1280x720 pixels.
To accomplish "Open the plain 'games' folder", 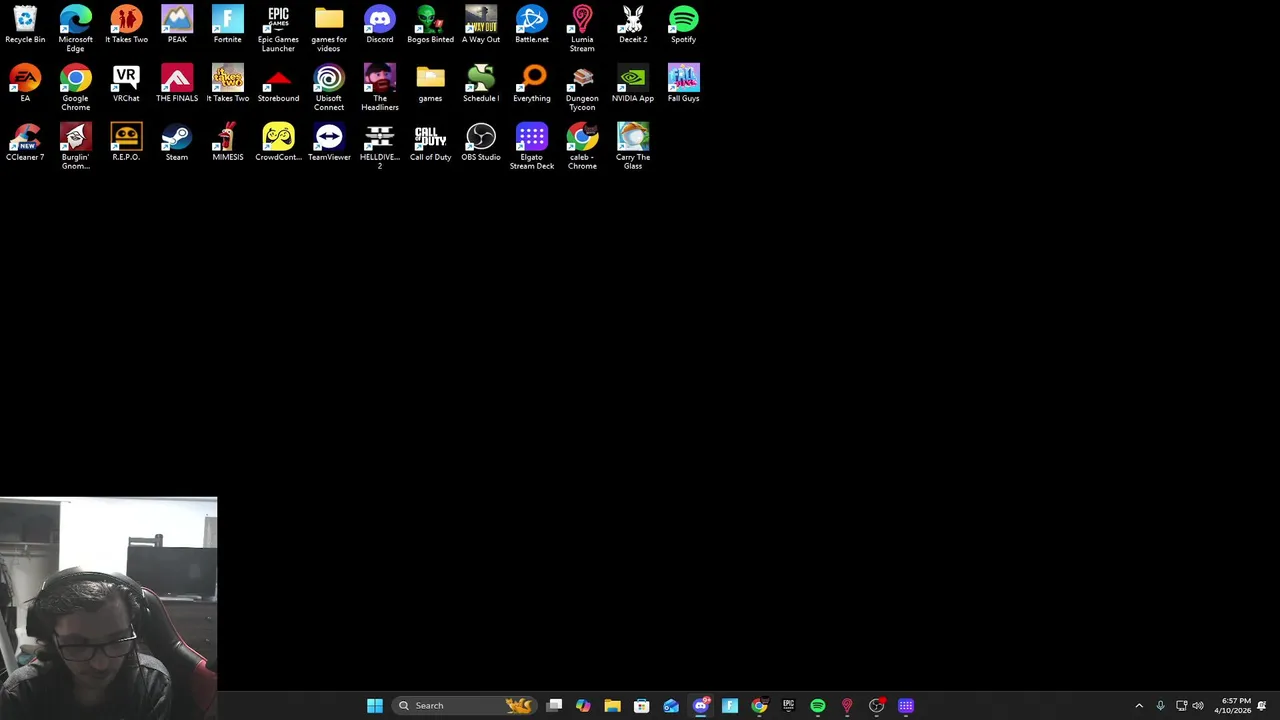I will (430, 84).
